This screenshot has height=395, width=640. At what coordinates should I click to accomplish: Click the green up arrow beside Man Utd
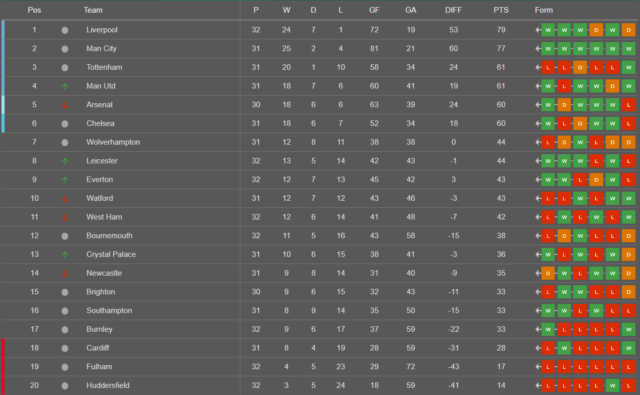(64, 86)
